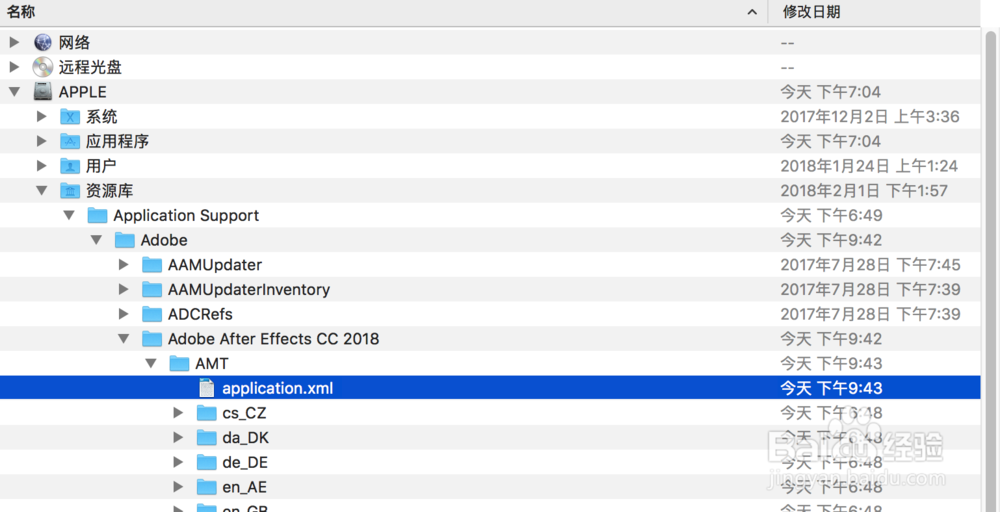Image resolution: width=1000 pixels, height=512 pixels.
Task: Select the da_DK folder name
Action: [246, 438]
